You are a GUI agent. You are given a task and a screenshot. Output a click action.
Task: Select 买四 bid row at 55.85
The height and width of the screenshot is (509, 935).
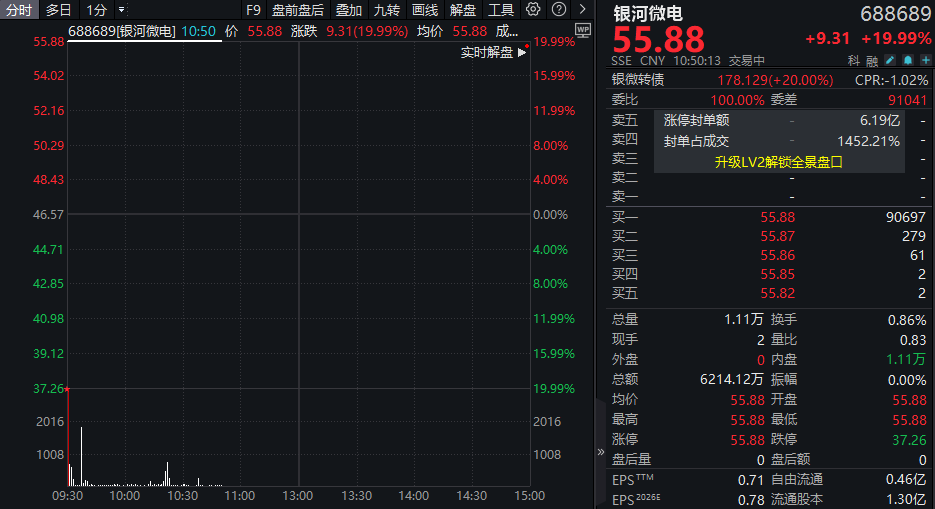769,274
